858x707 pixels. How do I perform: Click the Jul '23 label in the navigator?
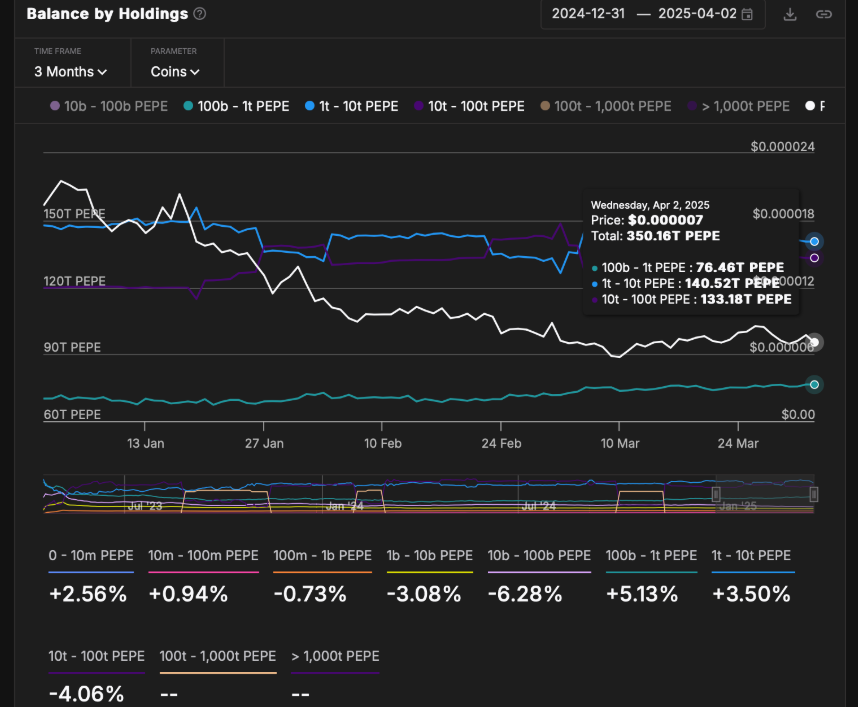(x=145, y=506)
